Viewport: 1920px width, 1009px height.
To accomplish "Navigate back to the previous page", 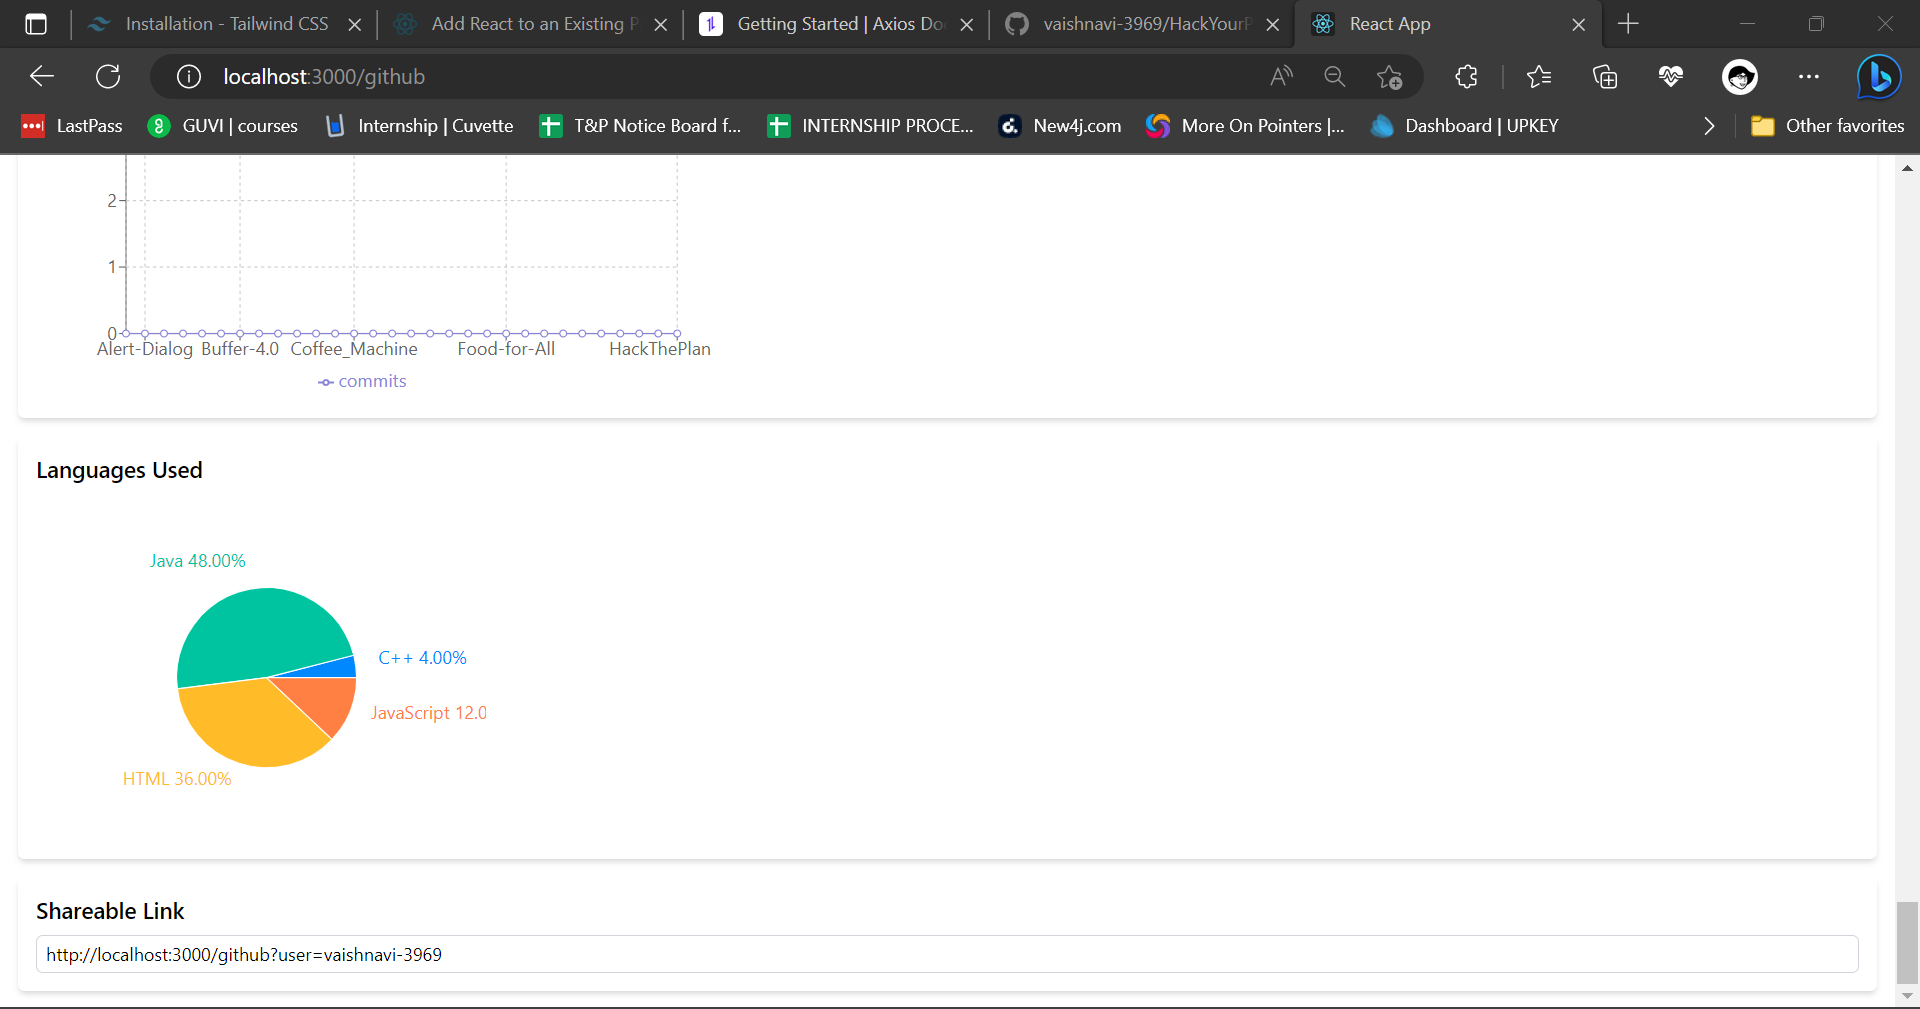I will [x=40, y=76].
